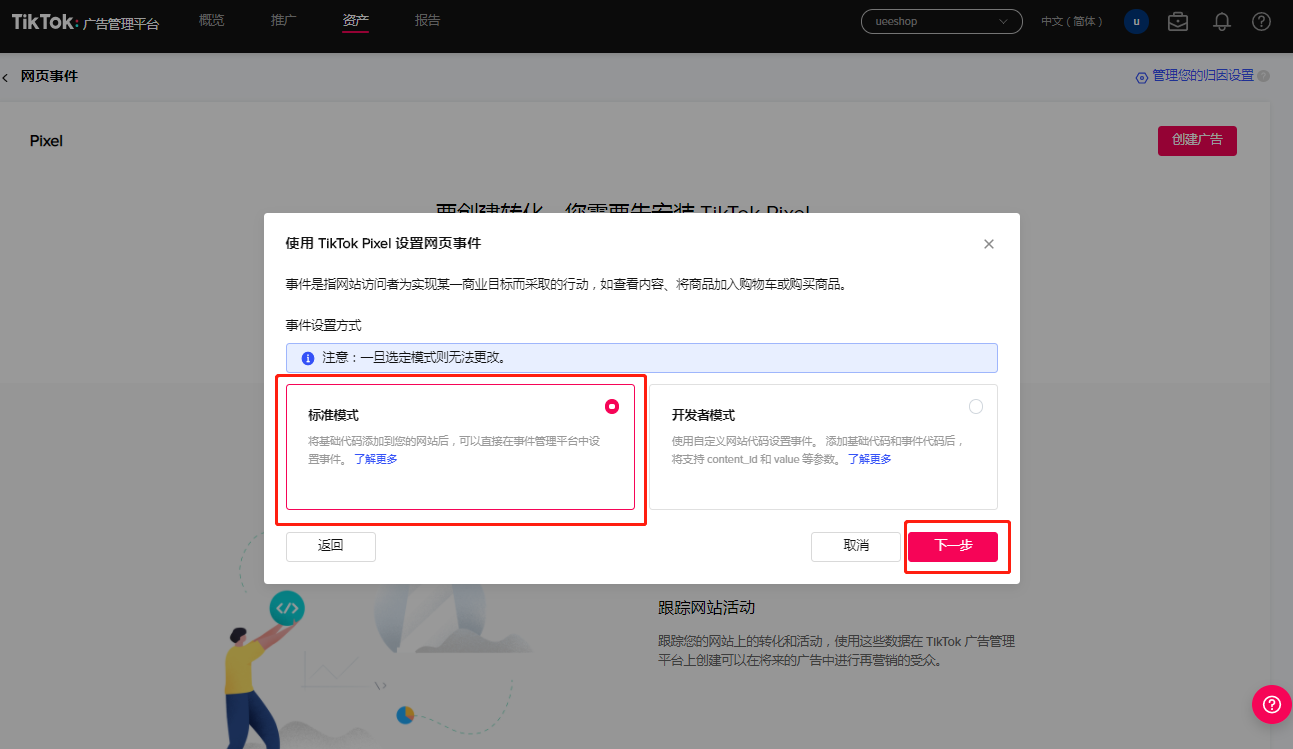Viewport: 1293px width, 749px height.
Task: Click info icon next to 归因设置
Action: coord(1264,76)
